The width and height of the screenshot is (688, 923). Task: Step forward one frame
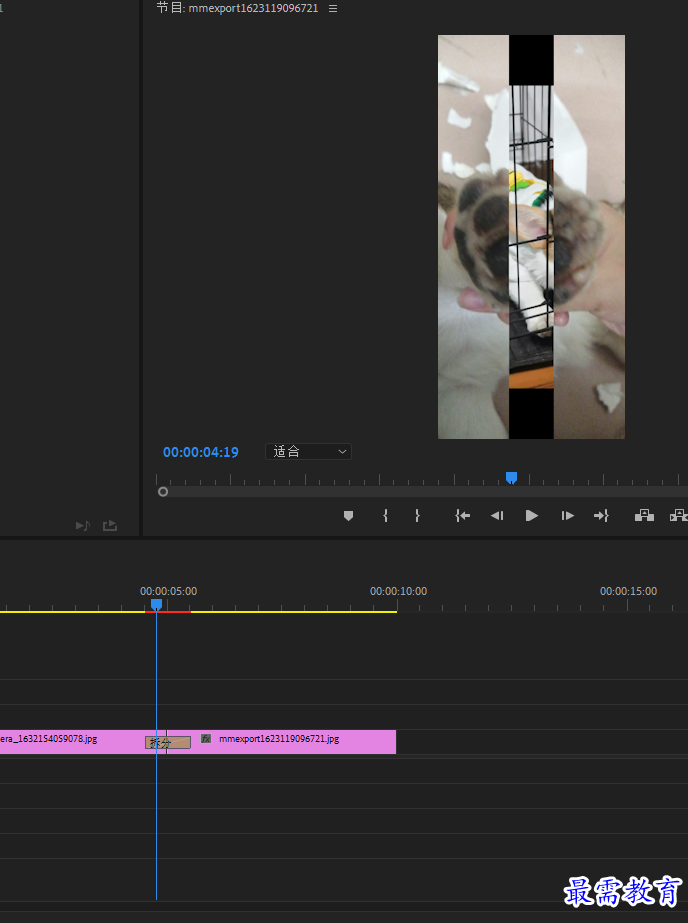[x=567, y=516]
